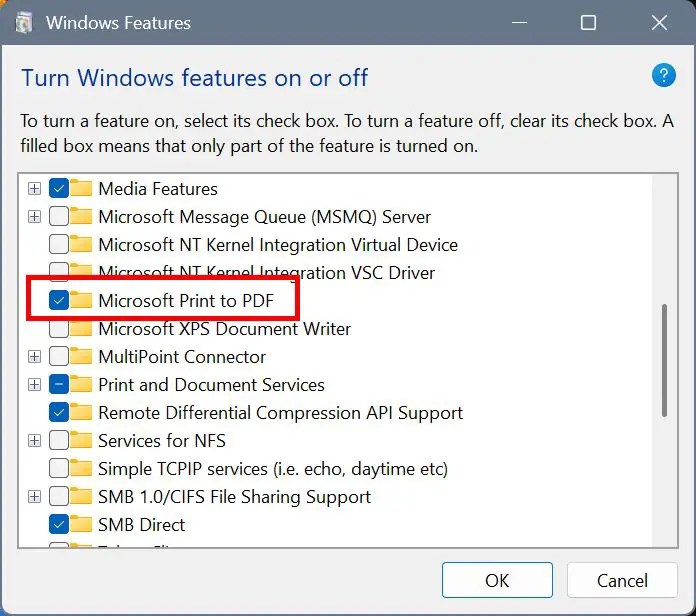Image resolution: width=696 pixels, height=616 pixels.
Task: Expand SMB 1.0/CIFS File Sharing Support
Action: point(34,497)
